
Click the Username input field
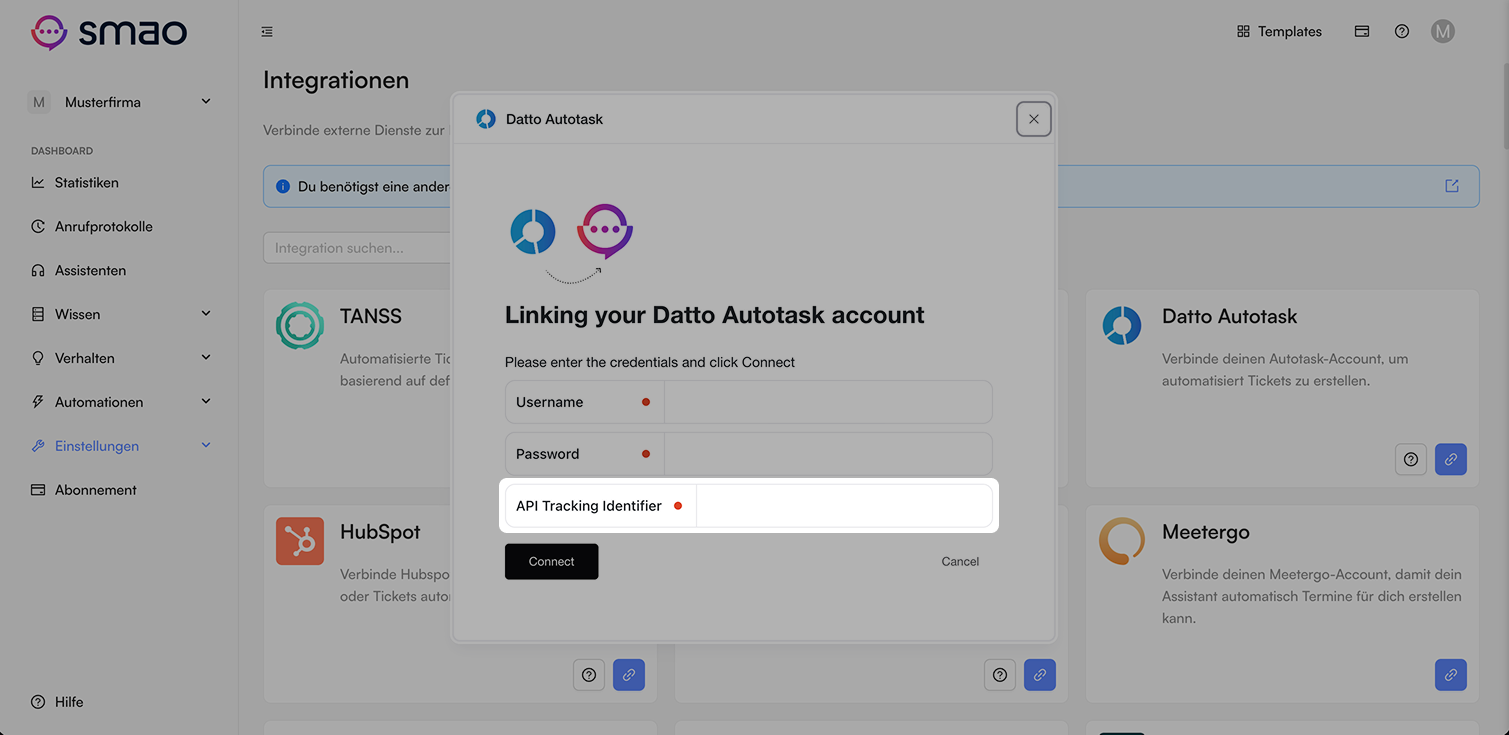[x=828, y=402]
